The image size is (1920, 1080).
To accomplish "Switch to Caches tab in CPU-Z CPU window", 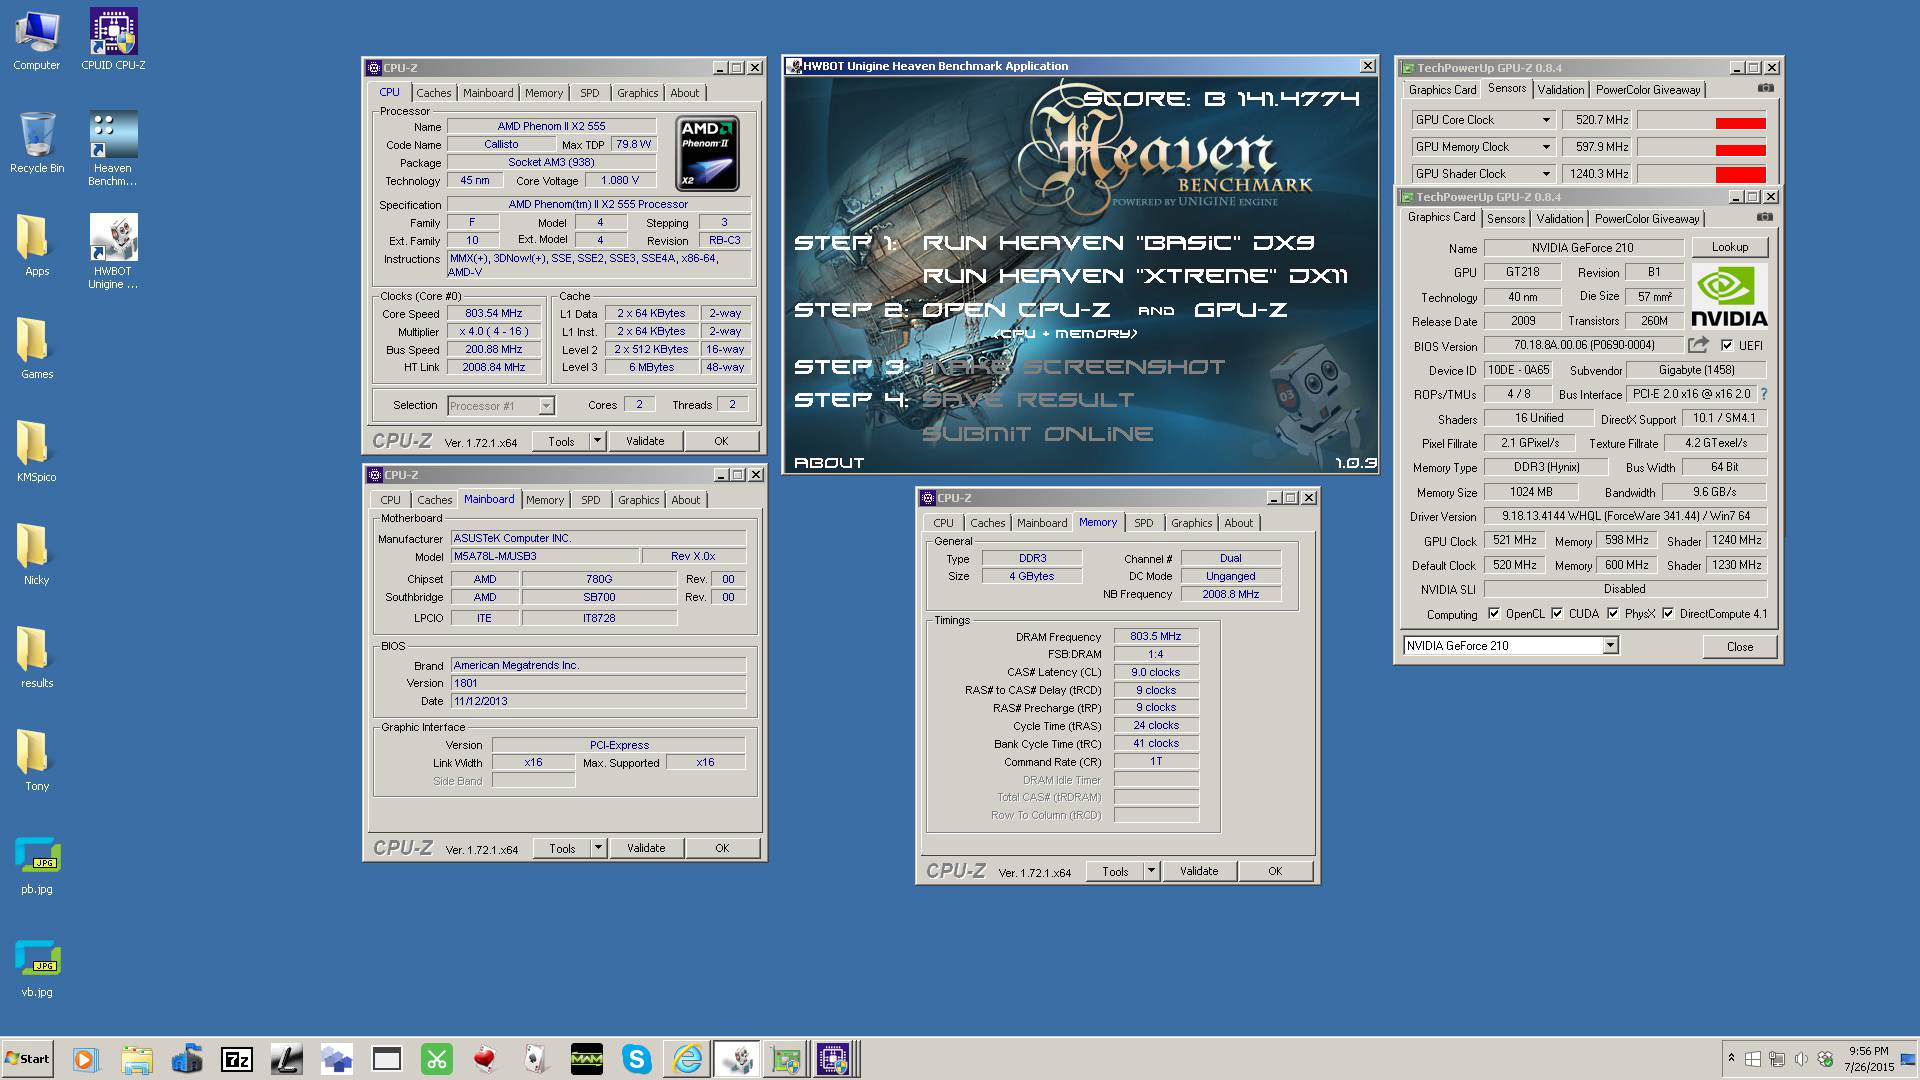I will [434, 93].
